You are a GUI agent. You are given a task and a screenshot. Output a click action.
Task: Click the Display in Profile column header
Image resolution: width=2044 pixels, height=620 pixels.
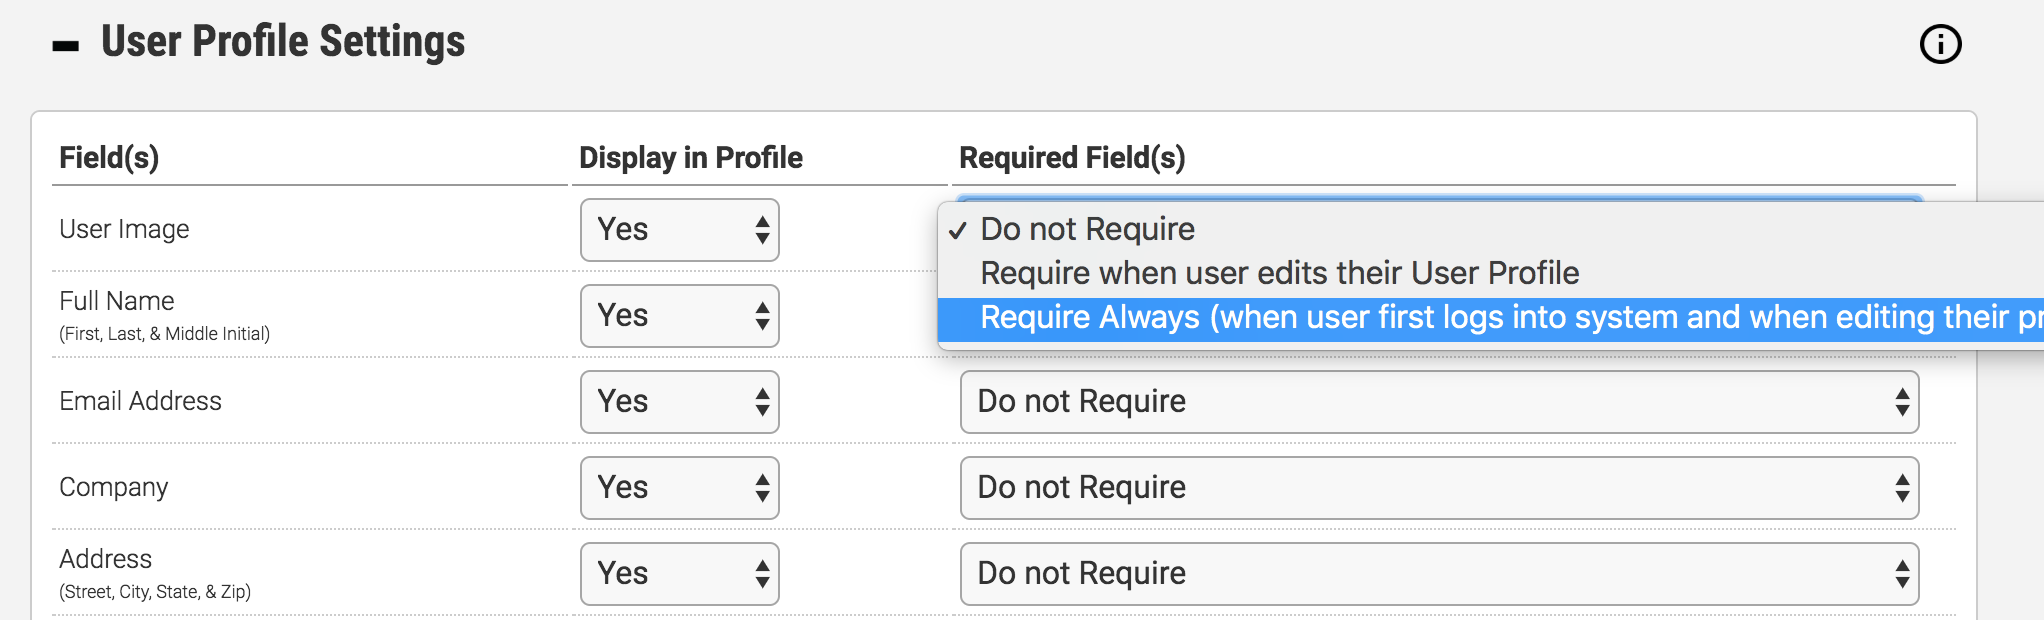pos(691,158)
